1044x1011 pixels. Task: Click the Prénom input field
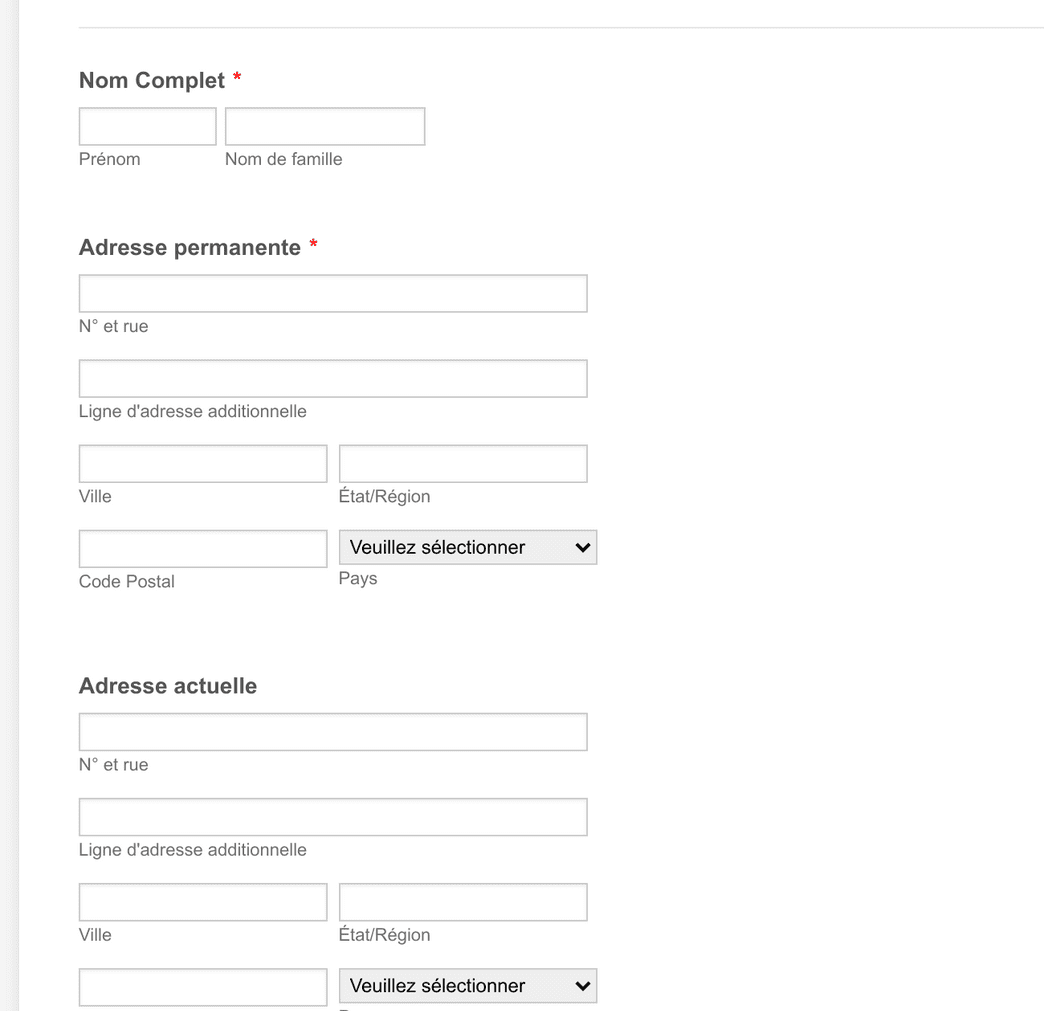(x=147, y=127)
